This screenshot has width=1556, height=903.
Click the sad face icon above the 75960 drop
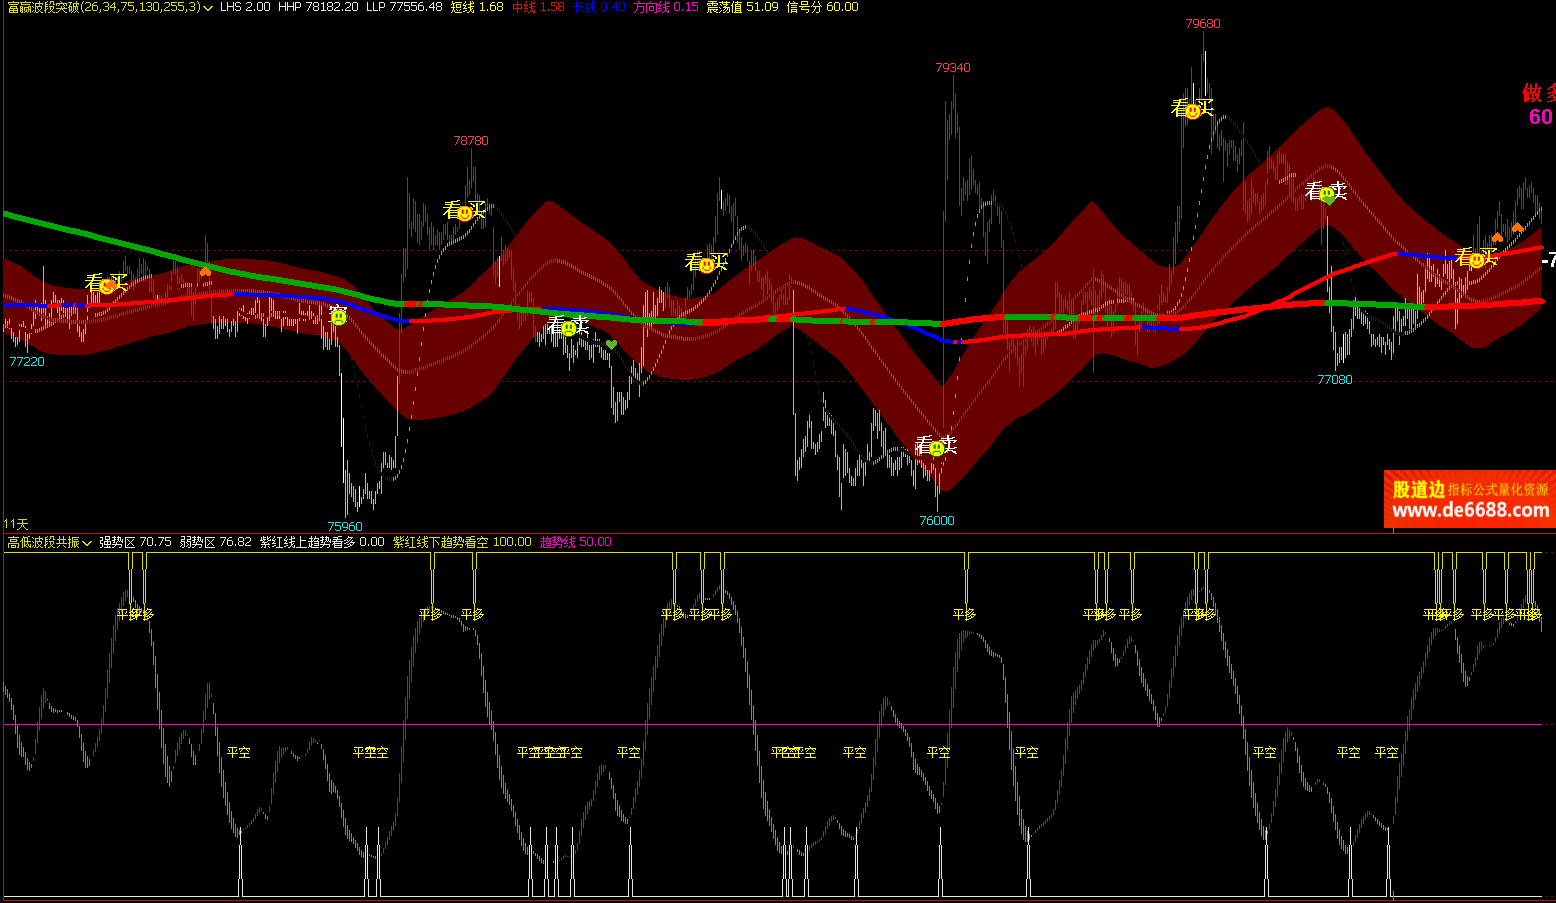[339, 317]
